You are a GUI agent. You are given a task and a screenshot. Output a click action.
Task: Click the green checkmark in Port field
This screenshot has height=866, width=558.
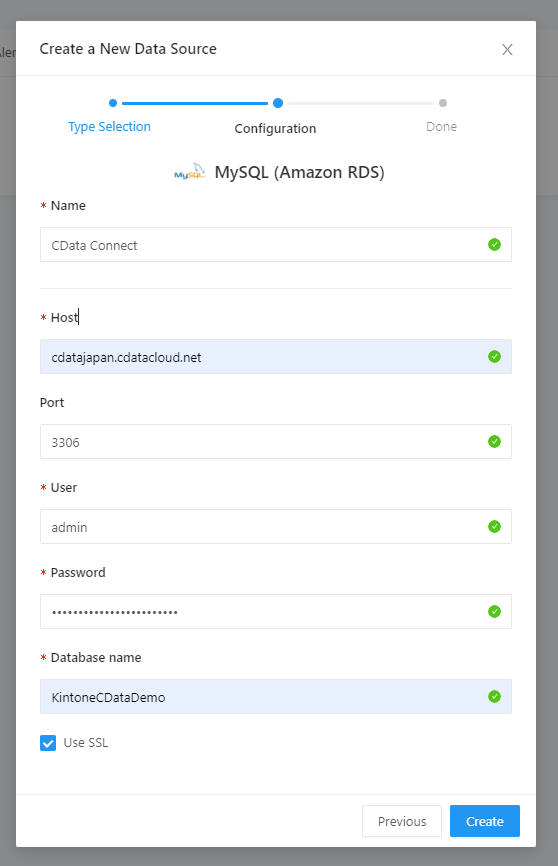[494, 442]
